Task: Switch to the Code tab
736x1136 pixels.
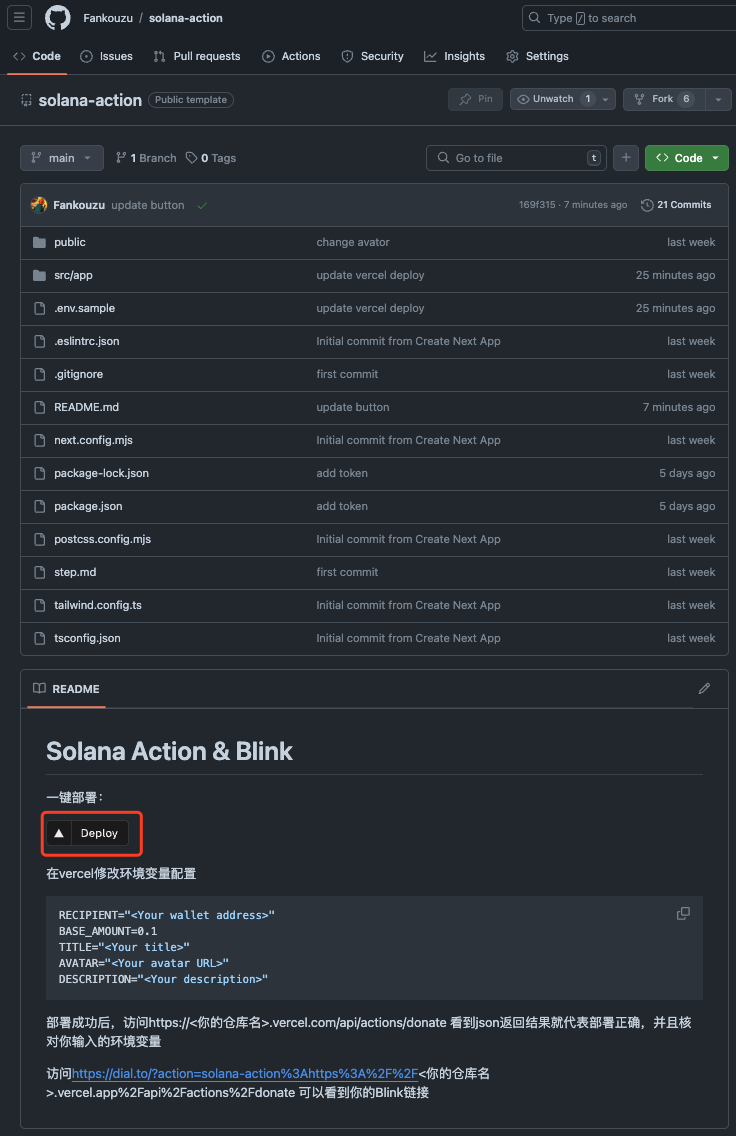Action: point(38,57)
